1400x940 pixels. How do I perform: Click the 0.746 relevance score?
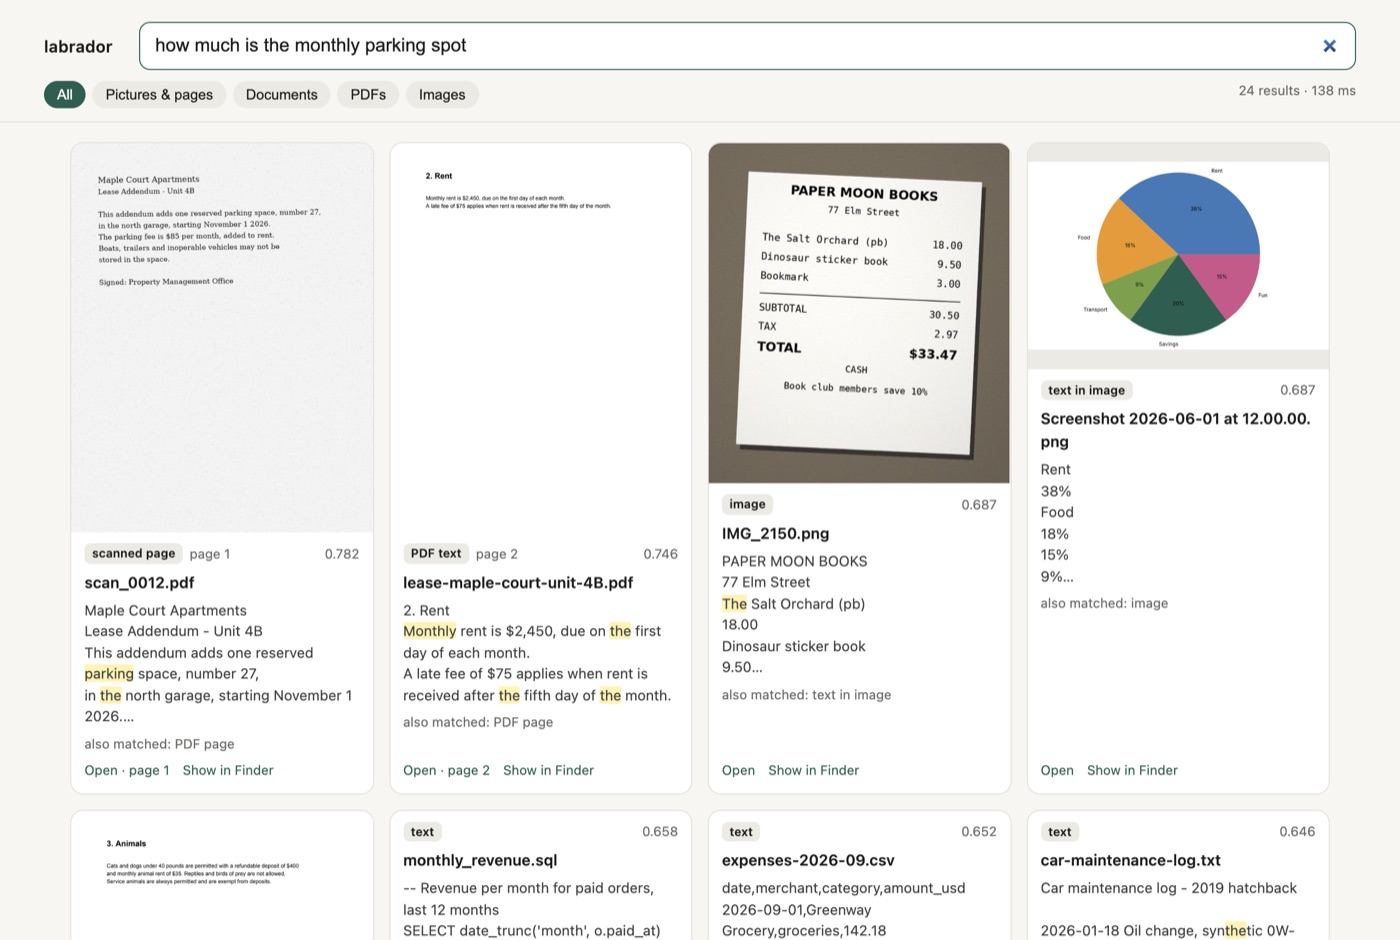660,554
